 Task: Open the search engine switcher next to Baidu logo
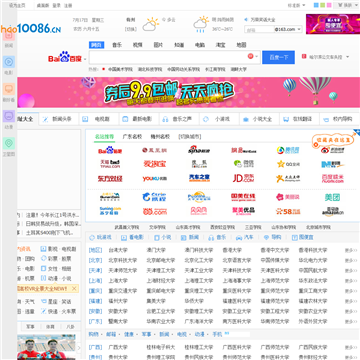click(x=85, y=59)
